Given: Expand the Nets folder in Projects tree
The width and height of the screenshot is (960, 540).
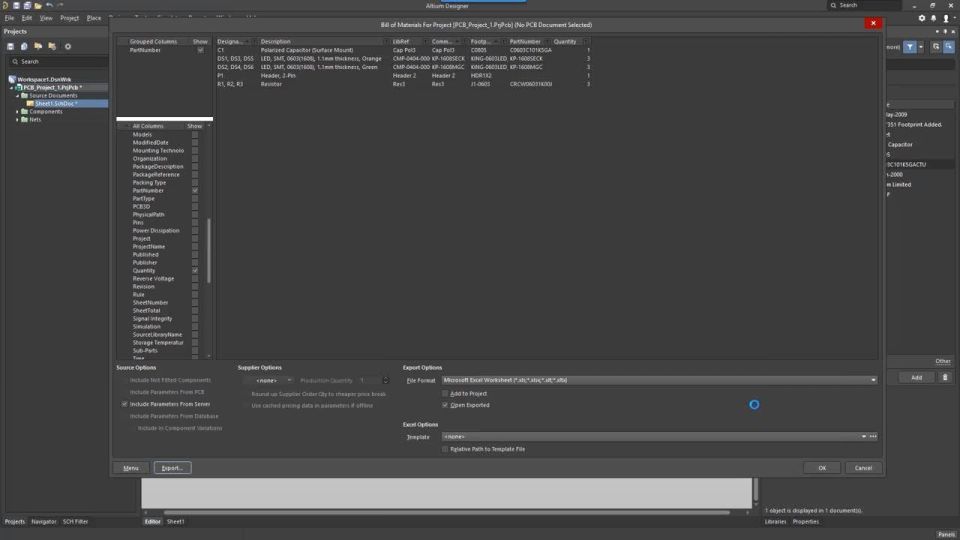Looking at the screenshot, I should coord(17,120).
